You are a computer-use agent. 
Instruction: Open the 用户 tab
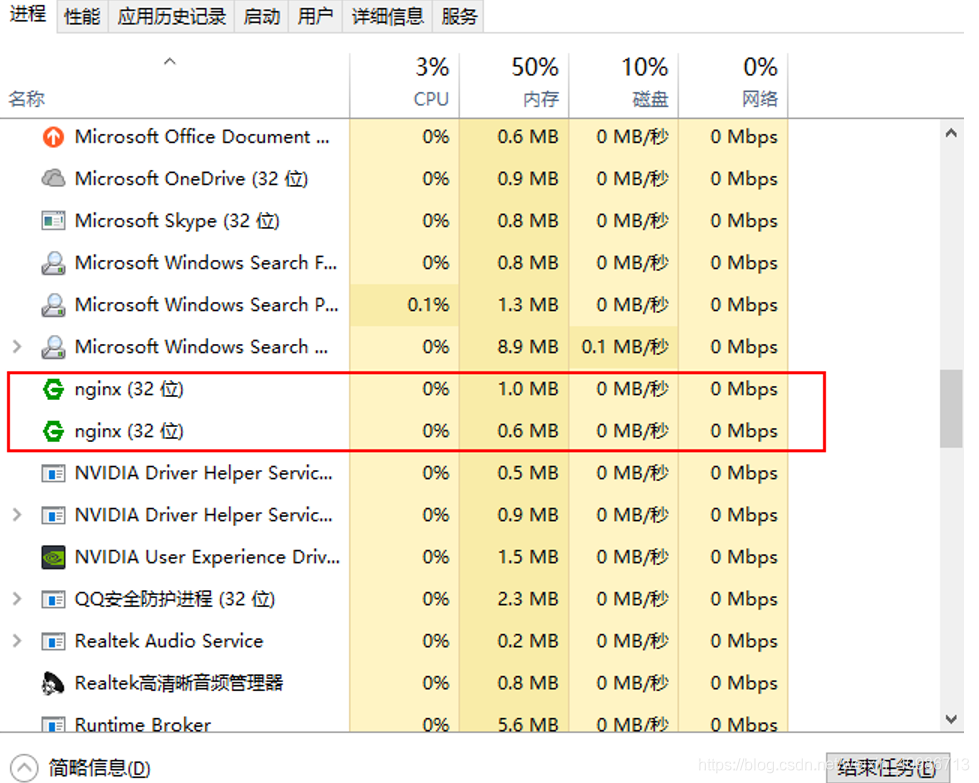point(315,16)
